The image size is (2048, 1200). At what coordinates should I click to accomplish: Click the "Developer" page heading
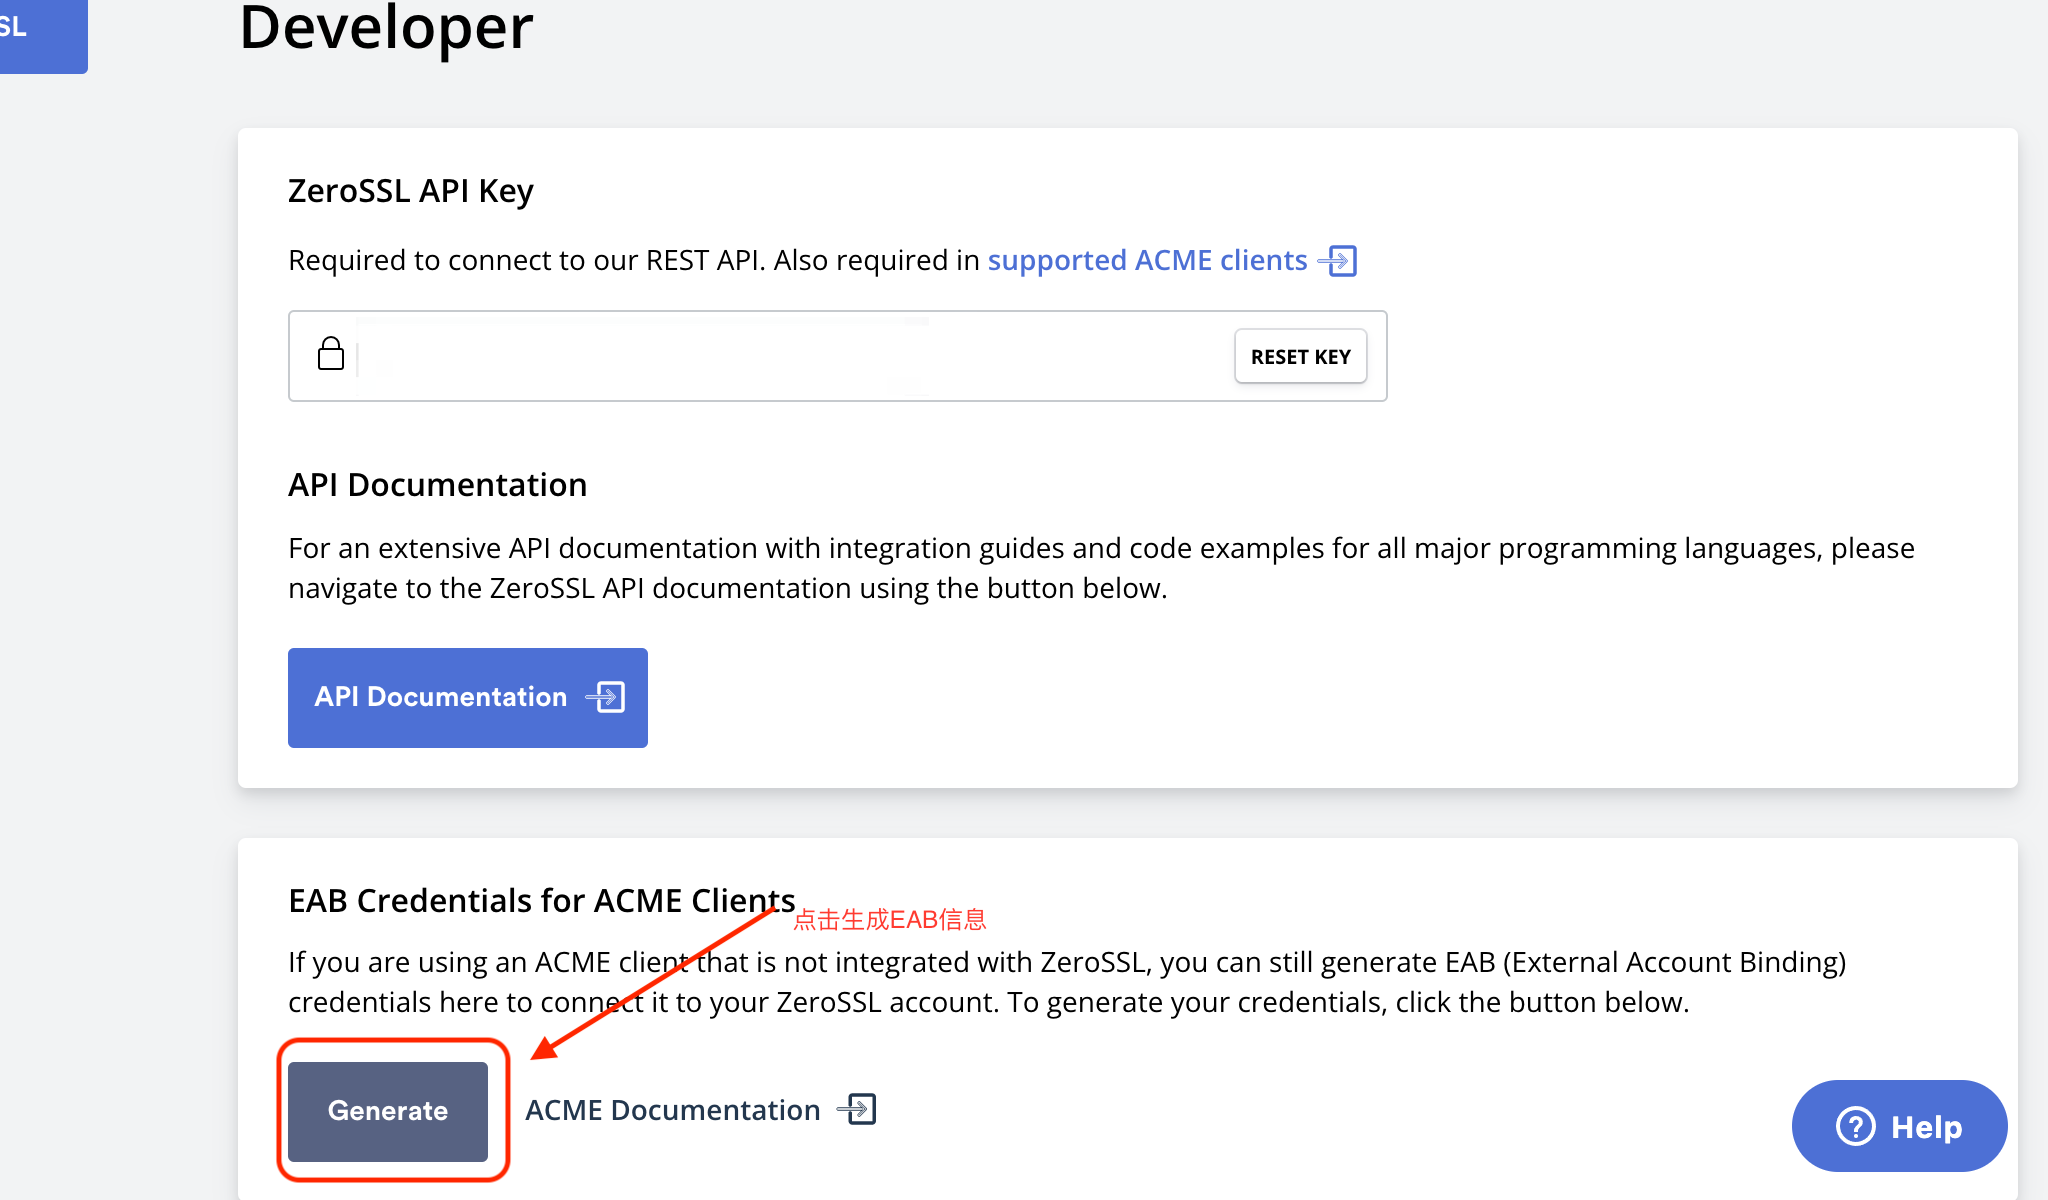click(x=386, y=28)
